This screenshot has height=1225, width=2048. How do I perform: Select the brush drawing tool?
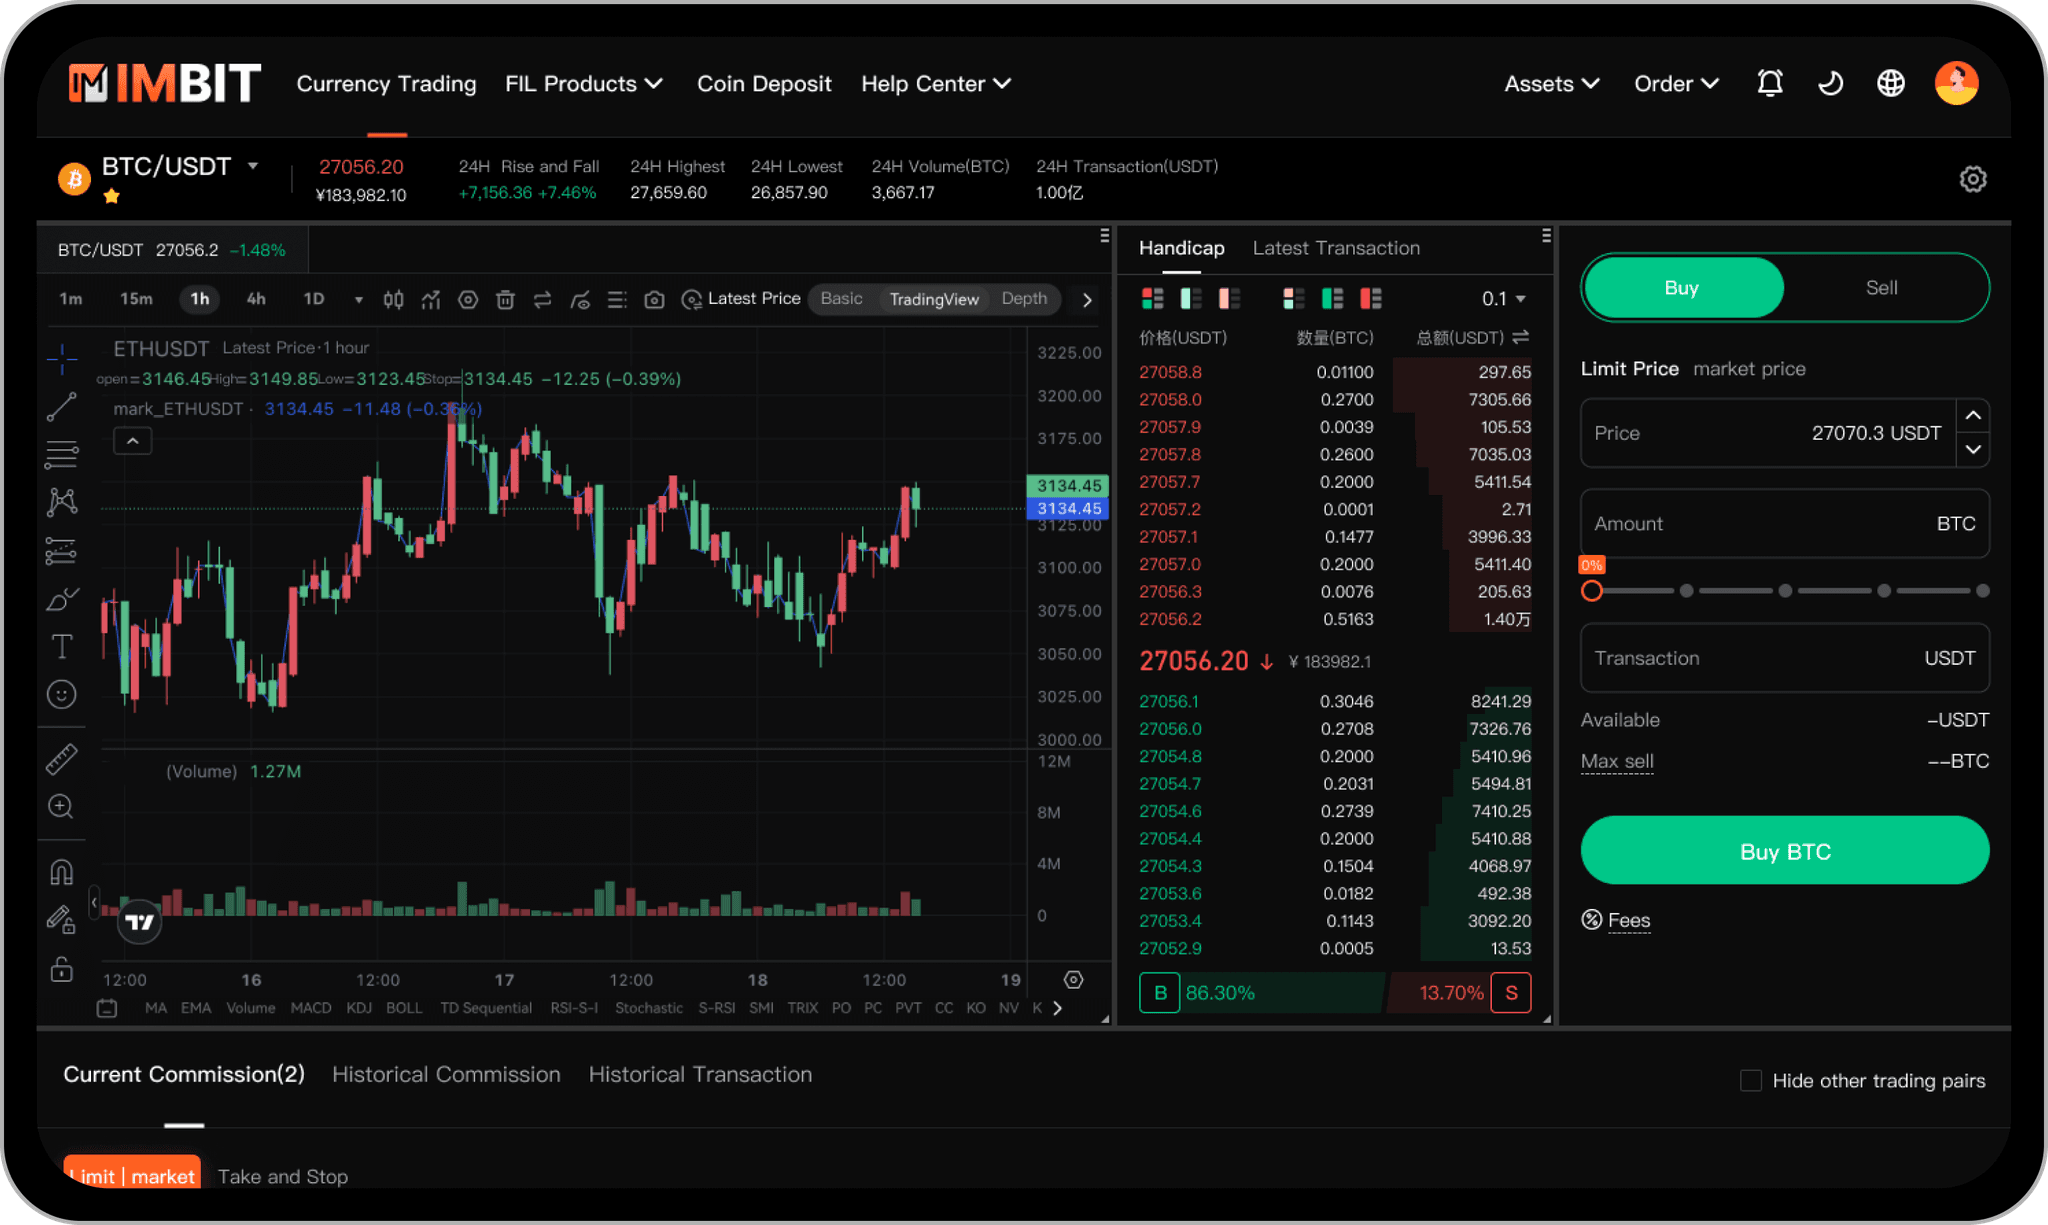62,599
